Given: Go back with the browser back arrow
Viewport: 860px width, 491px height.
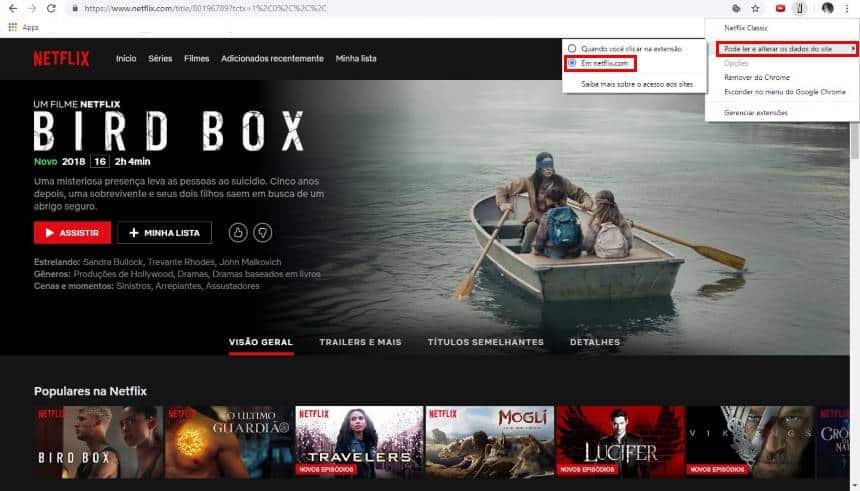Looking at the screenshot, I should click(x=13, y=8).
